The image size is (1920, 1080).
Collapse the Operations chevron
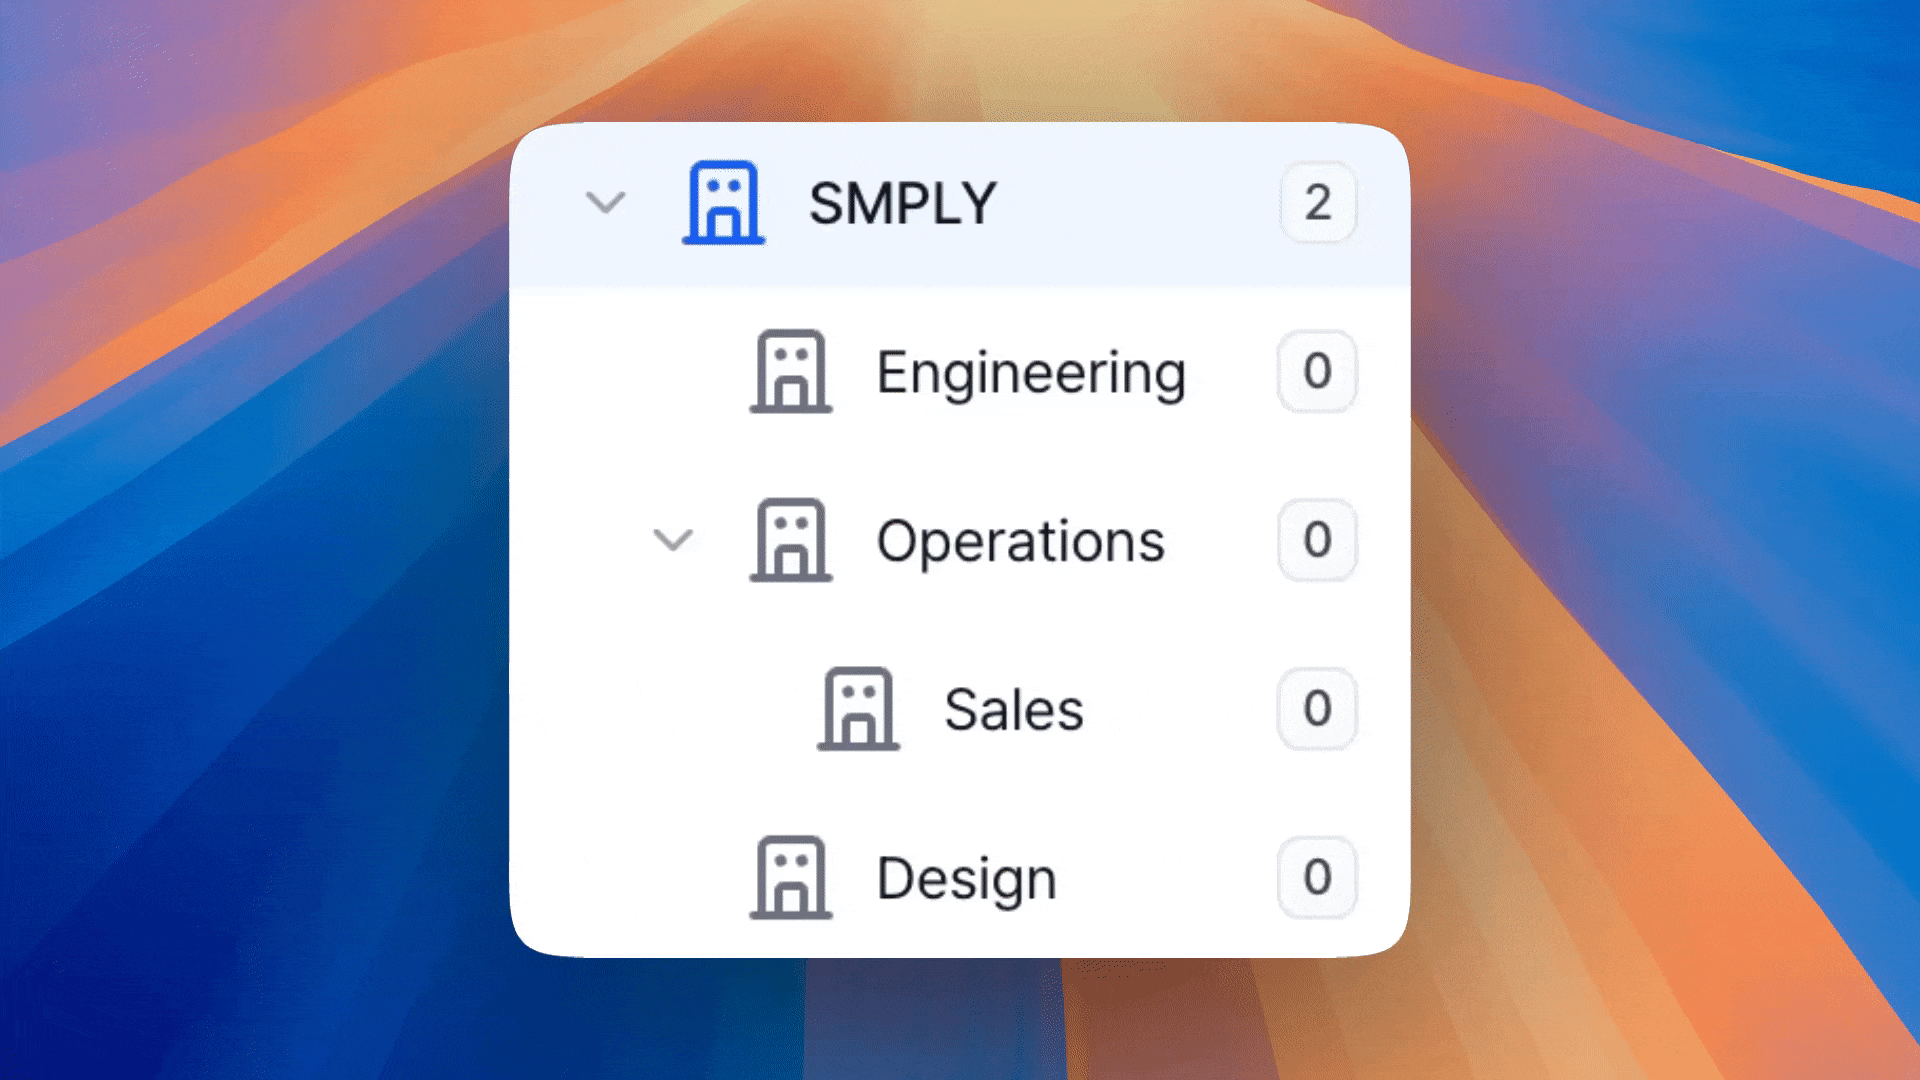coord(673,541)
